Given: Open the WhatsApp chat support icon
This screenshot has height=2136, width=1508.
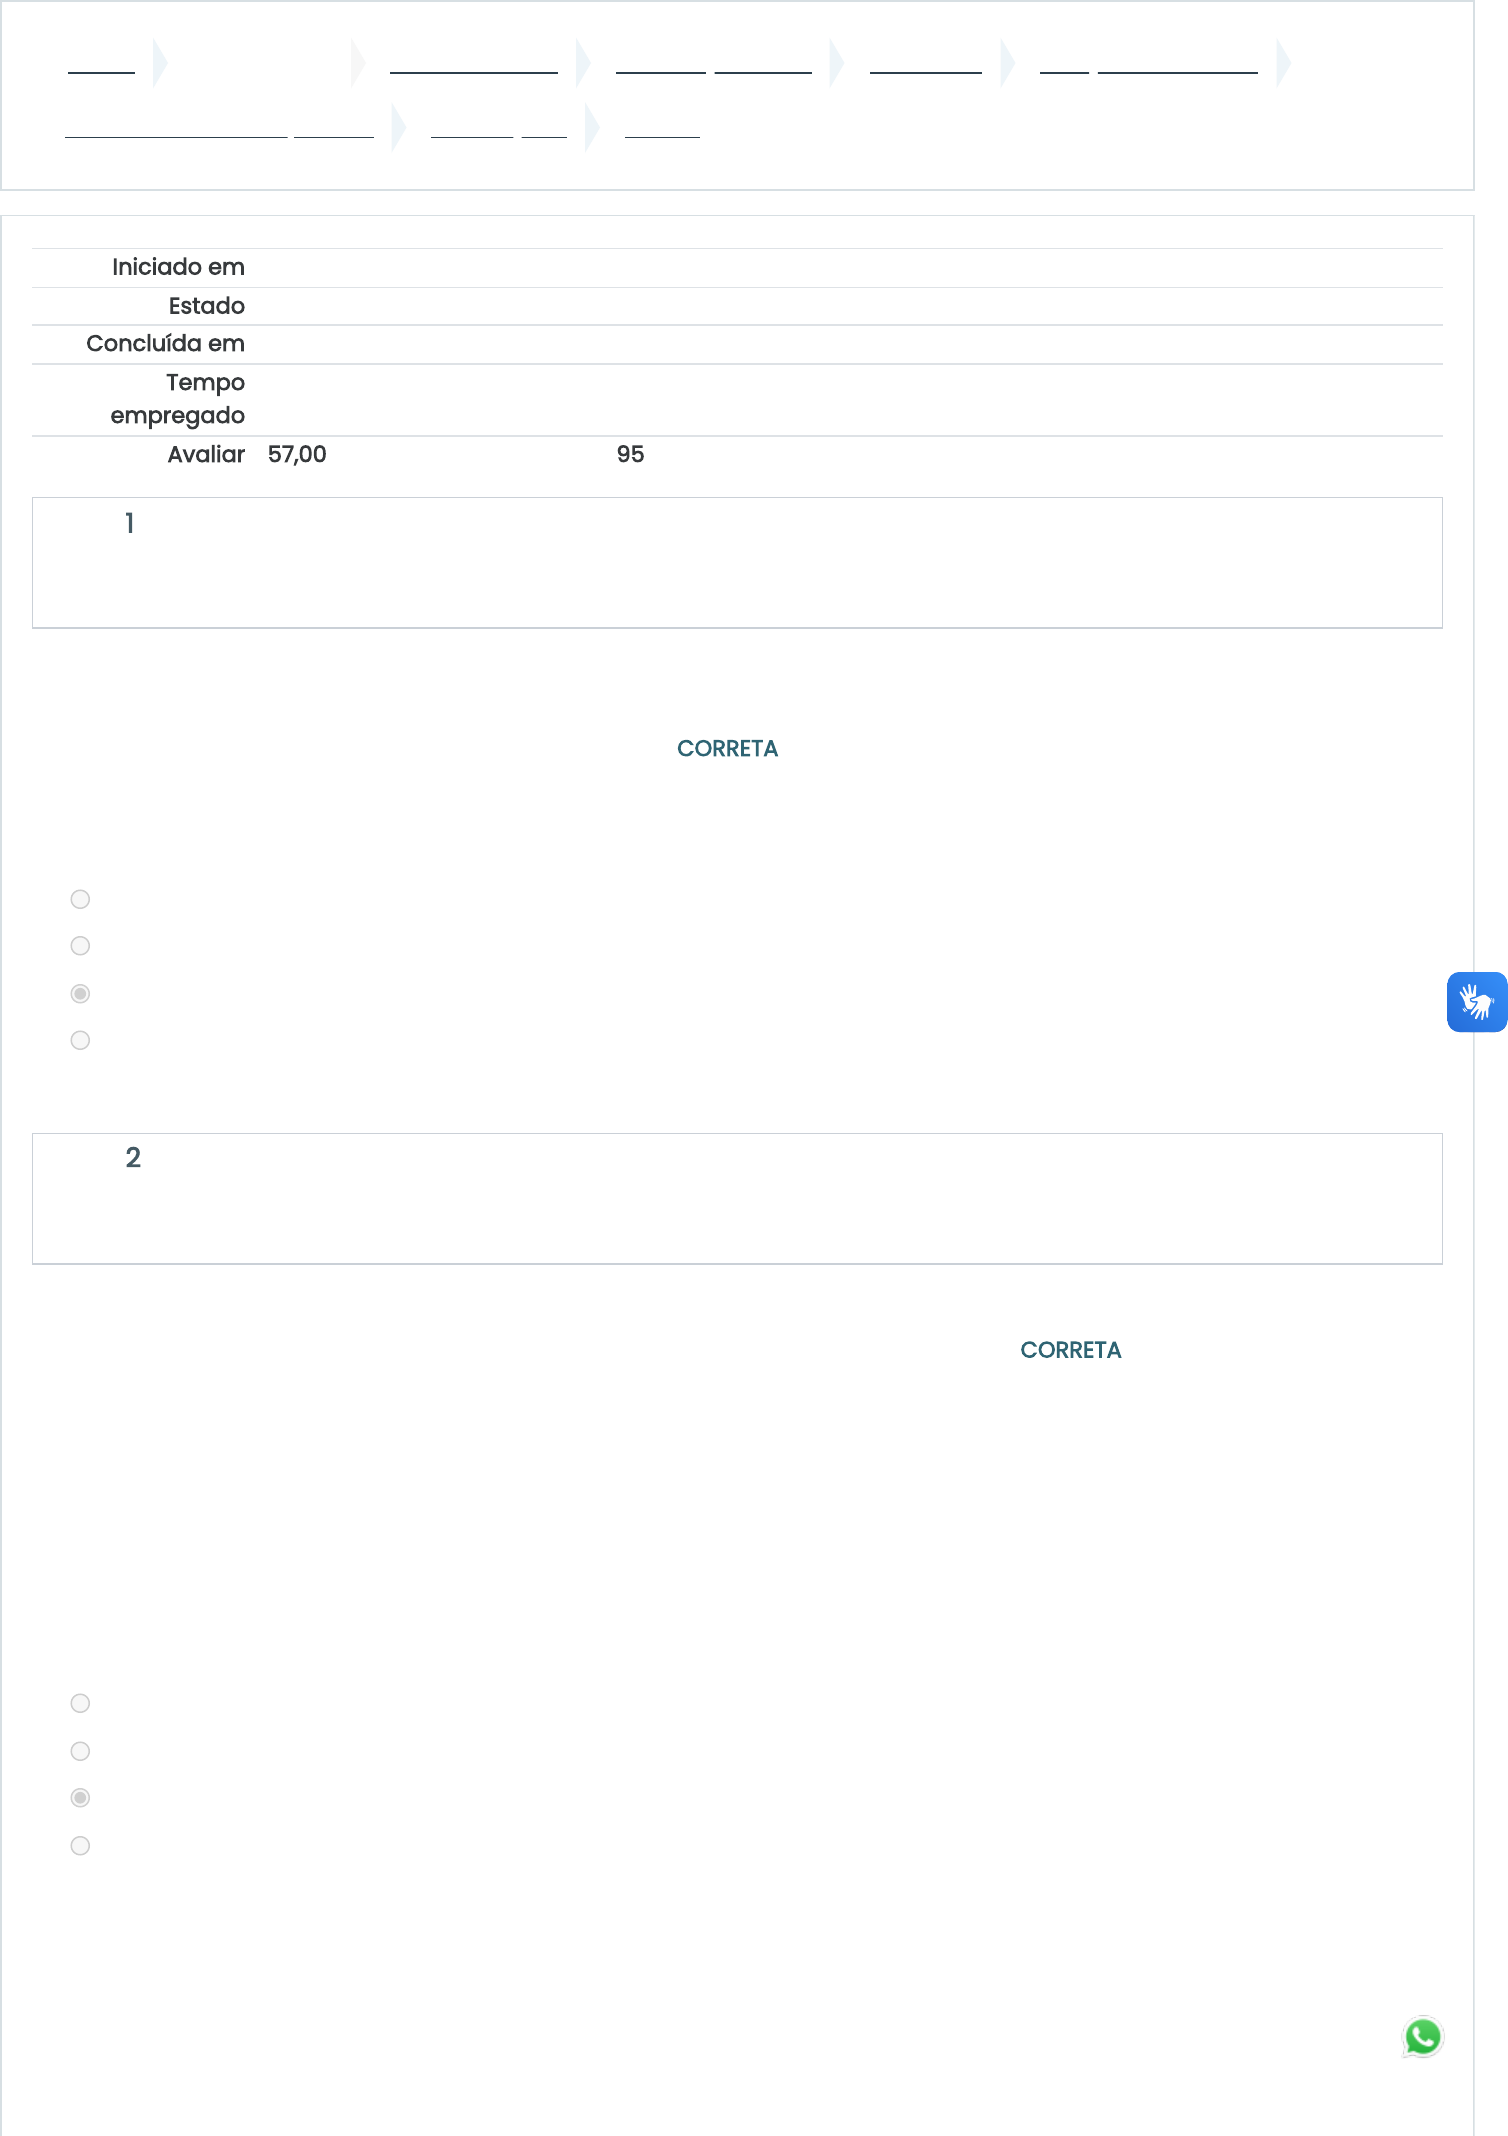Looking at the screenshot, I should [x=1423, y=2037].
